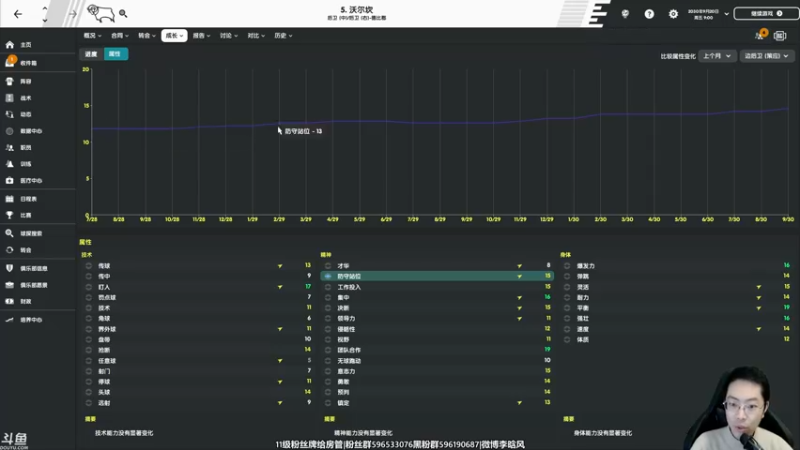Screen dimensions: 800x450
Task: Select the 抢断 tackling radio button
Action: [89, 350]
